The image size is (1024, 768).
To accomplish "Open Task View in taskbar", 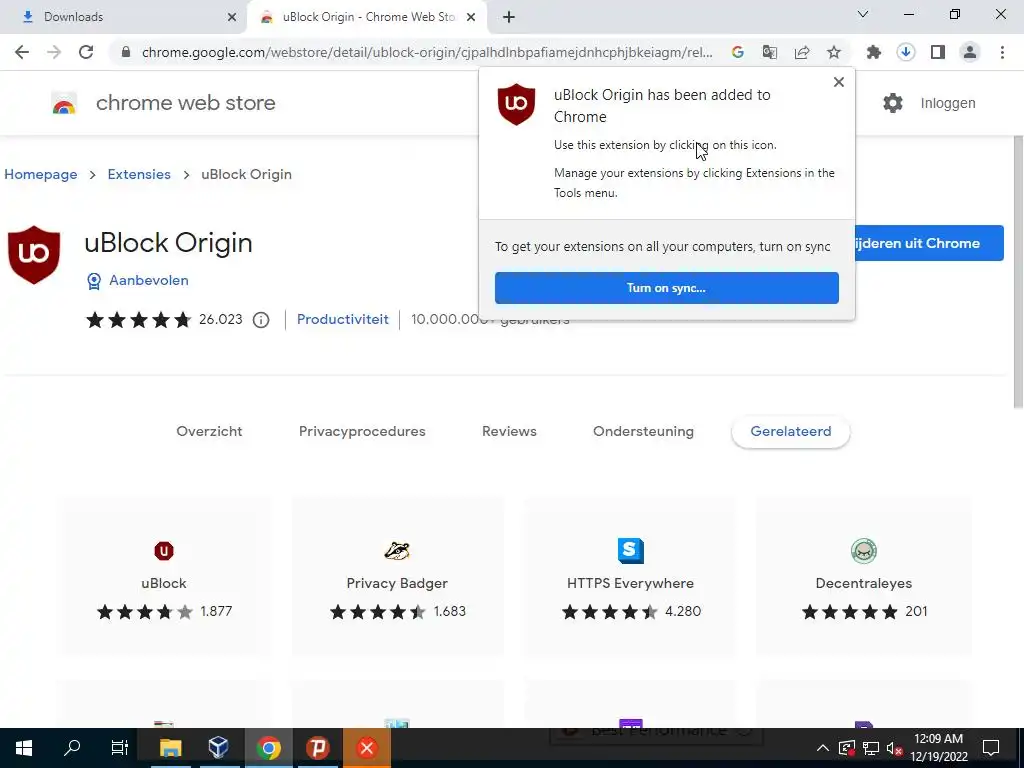I will click(120, 748).
